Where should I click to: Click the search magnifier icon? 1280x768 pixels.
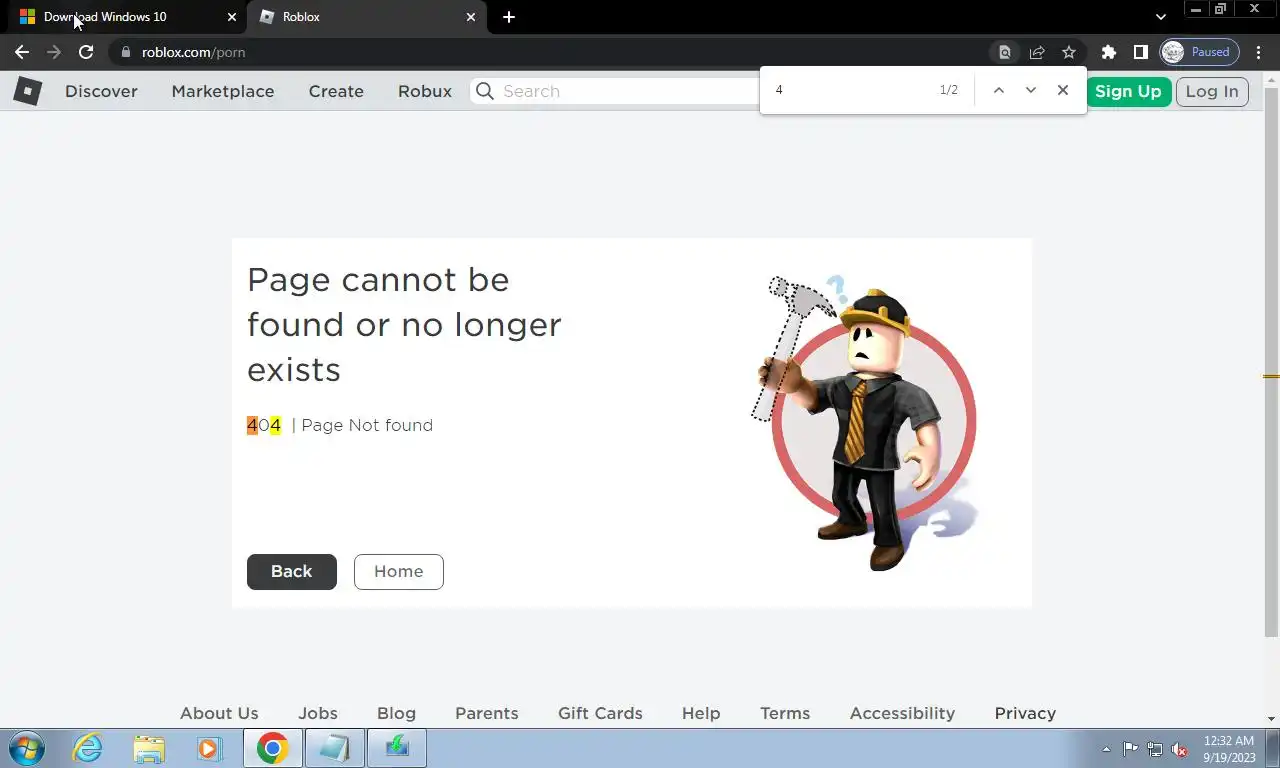(485, 91)
